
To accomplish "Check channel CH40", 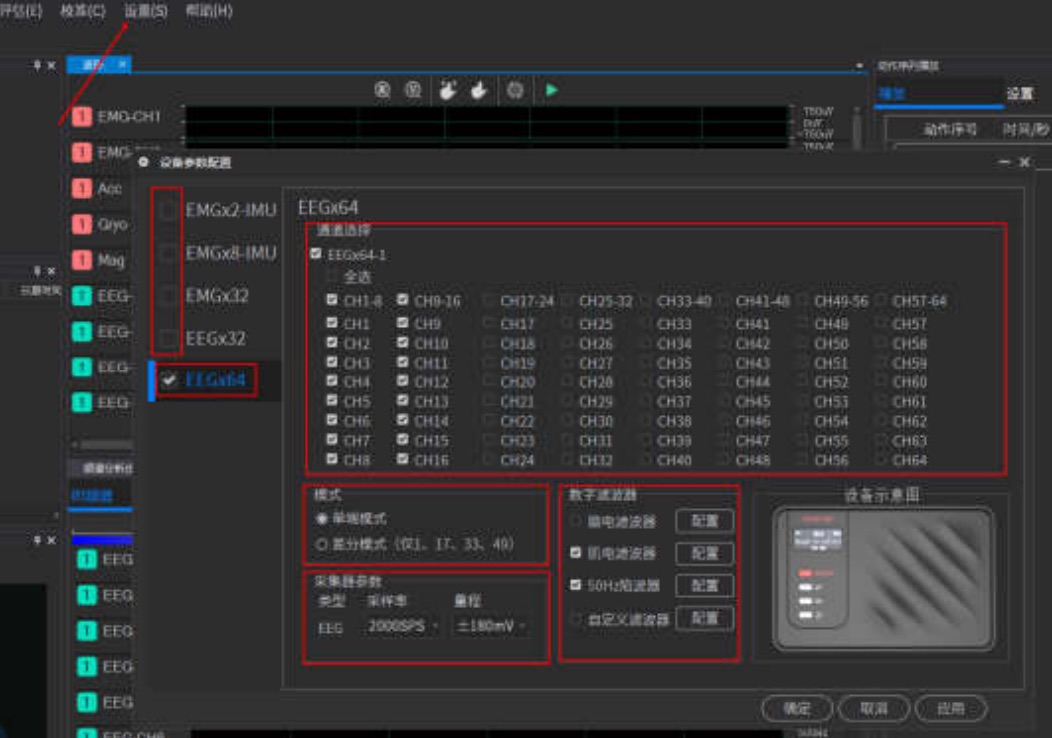I will point(646,459).
